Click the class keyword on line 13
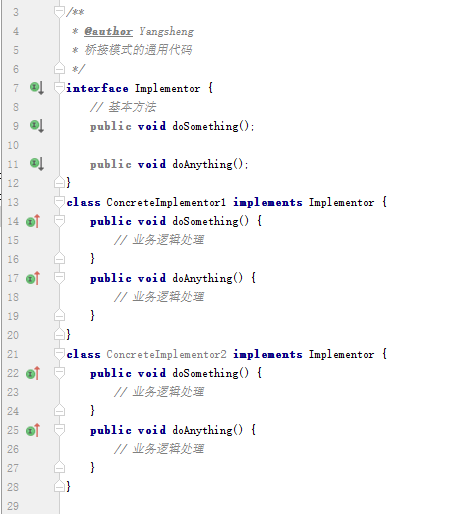Screen dimensions: 468x514 (x=83, y=203)
